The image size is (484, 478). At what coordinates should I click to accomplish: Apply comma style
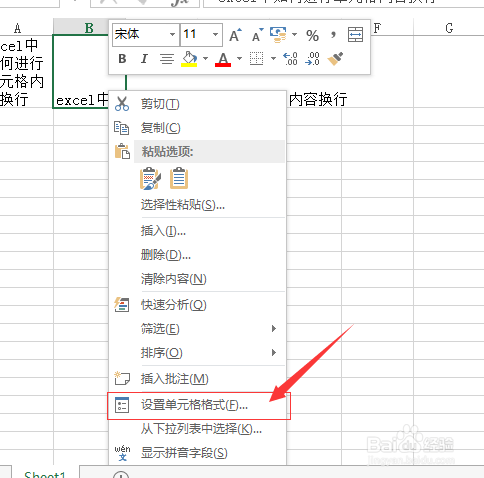(333, 35)
